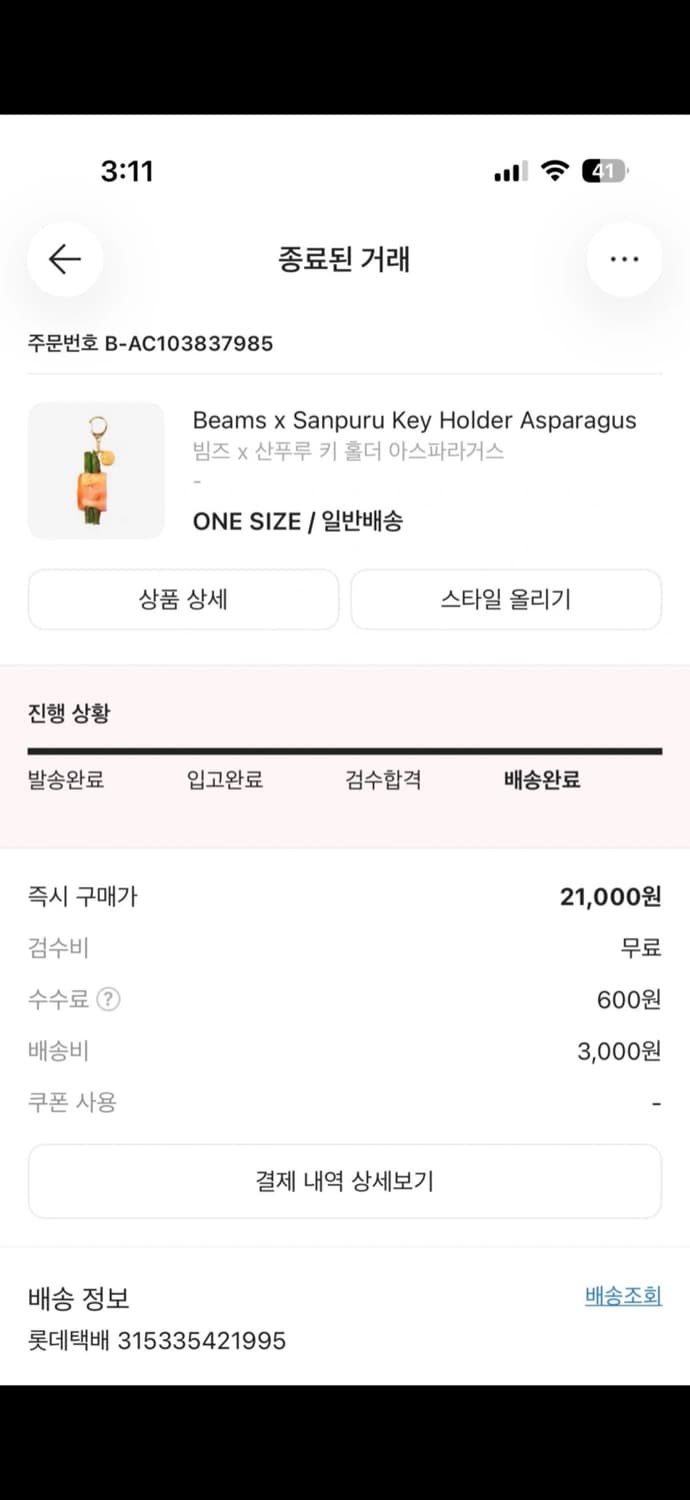Tap the back arrow to leave this screen
This screenshot has width=690, height=1500.
click(x=64, y=258)
